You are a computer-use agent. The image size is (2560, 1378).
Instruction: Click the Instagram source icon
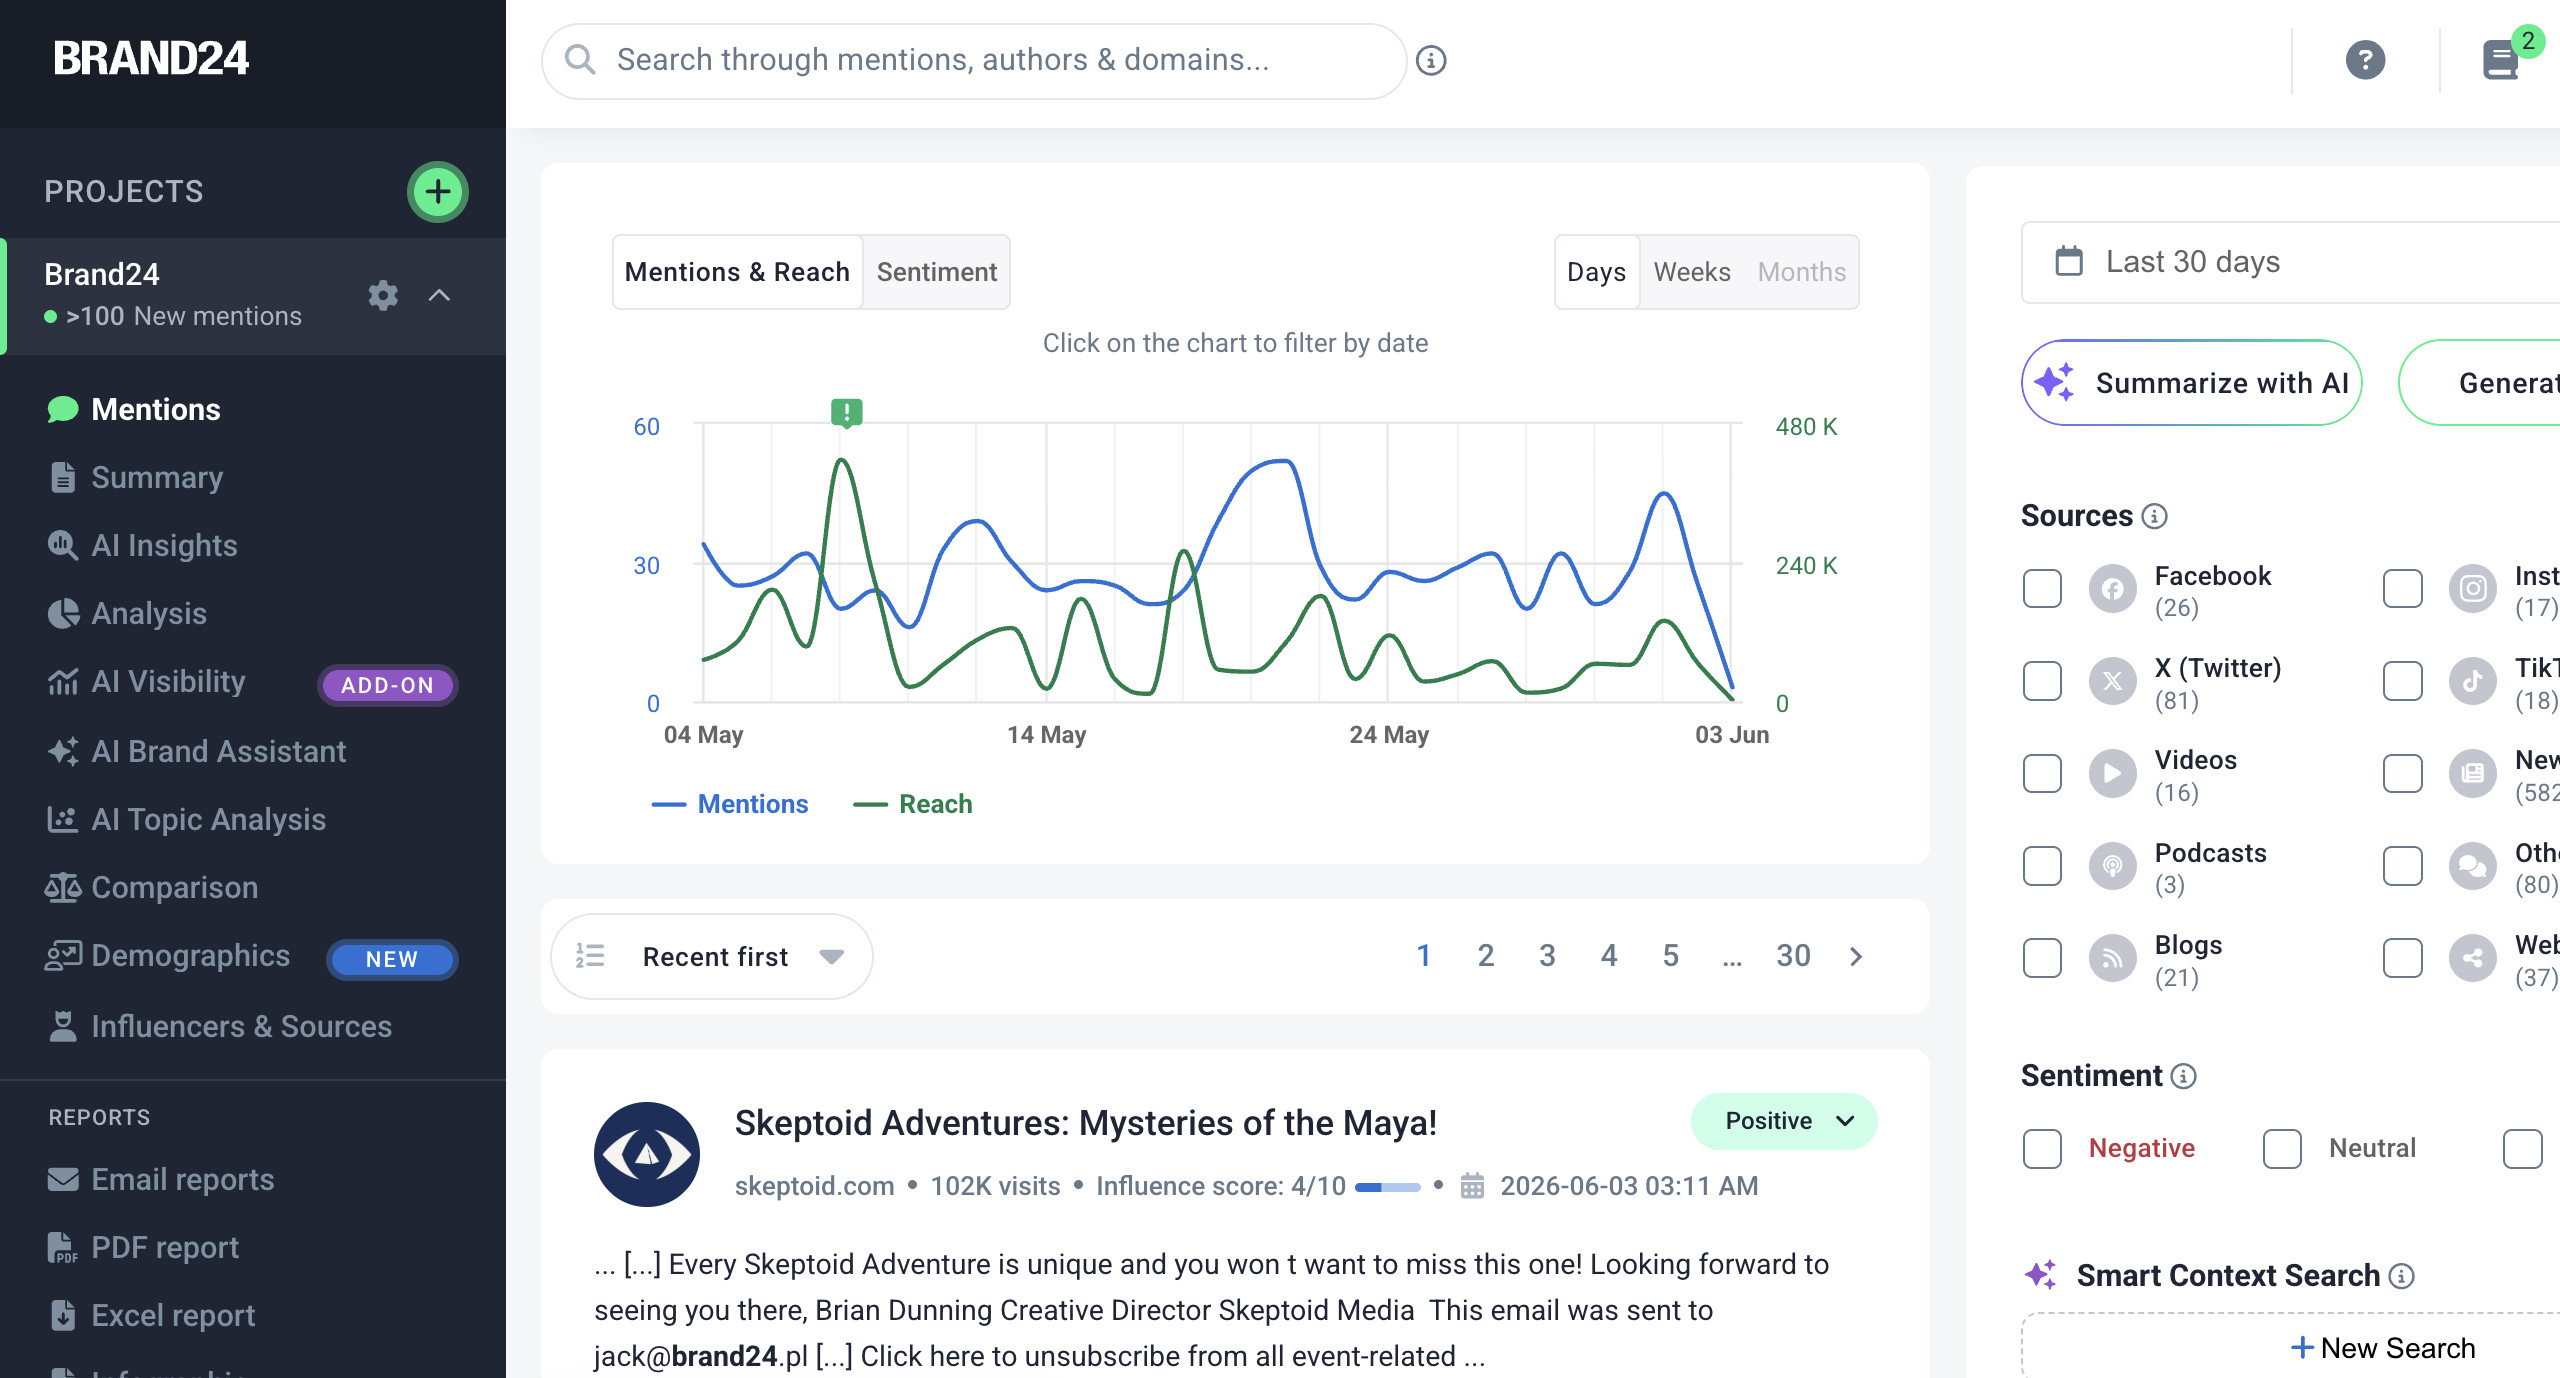point(2472,590)
